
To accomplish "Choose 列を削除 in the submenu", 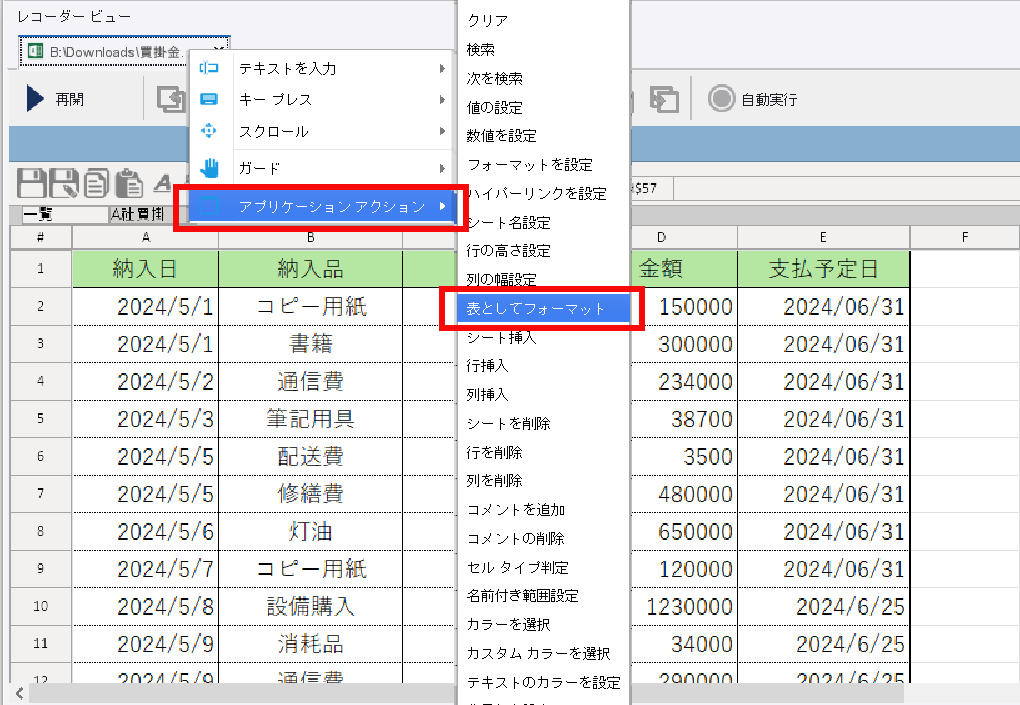I will click(543, 481).
